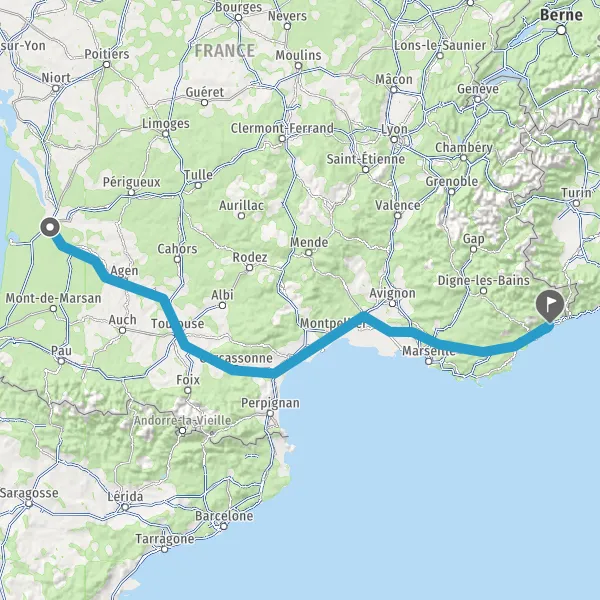Click the Clermont-Ferrand city label
The height and width of the screenshot is (600, 600).
pyautogui.click(x=282, y=128)
